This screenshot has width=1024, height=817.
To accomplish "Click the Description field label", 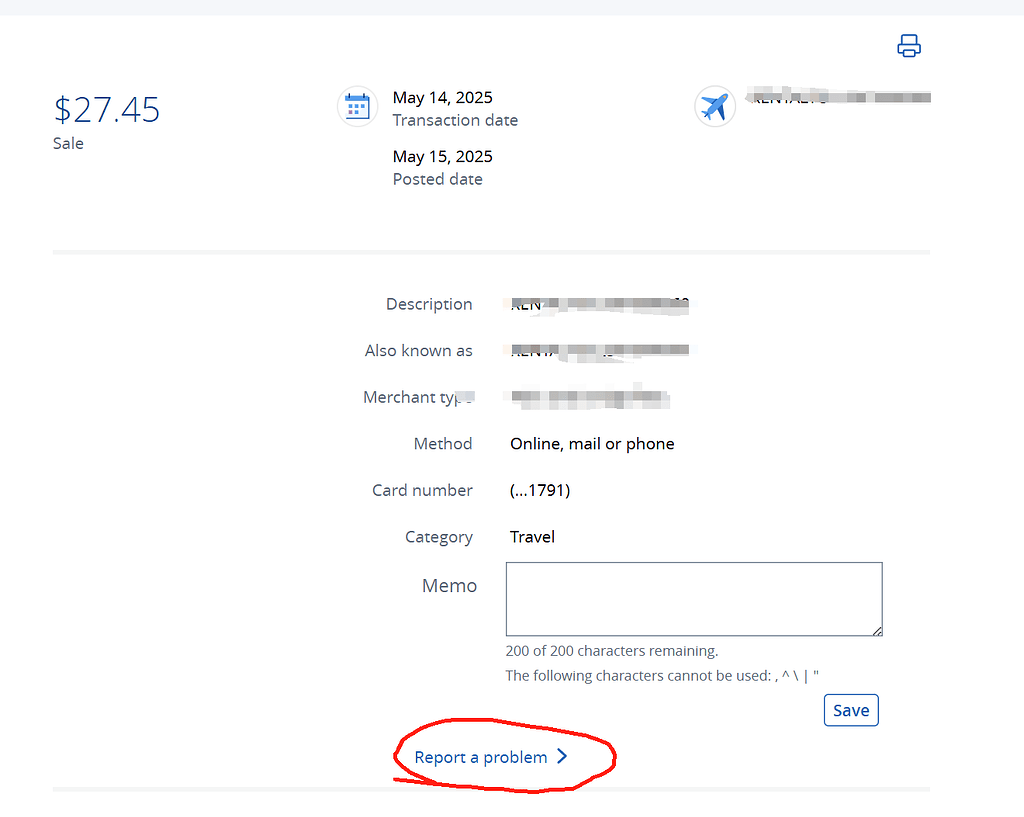I will [x=429, y=304].
